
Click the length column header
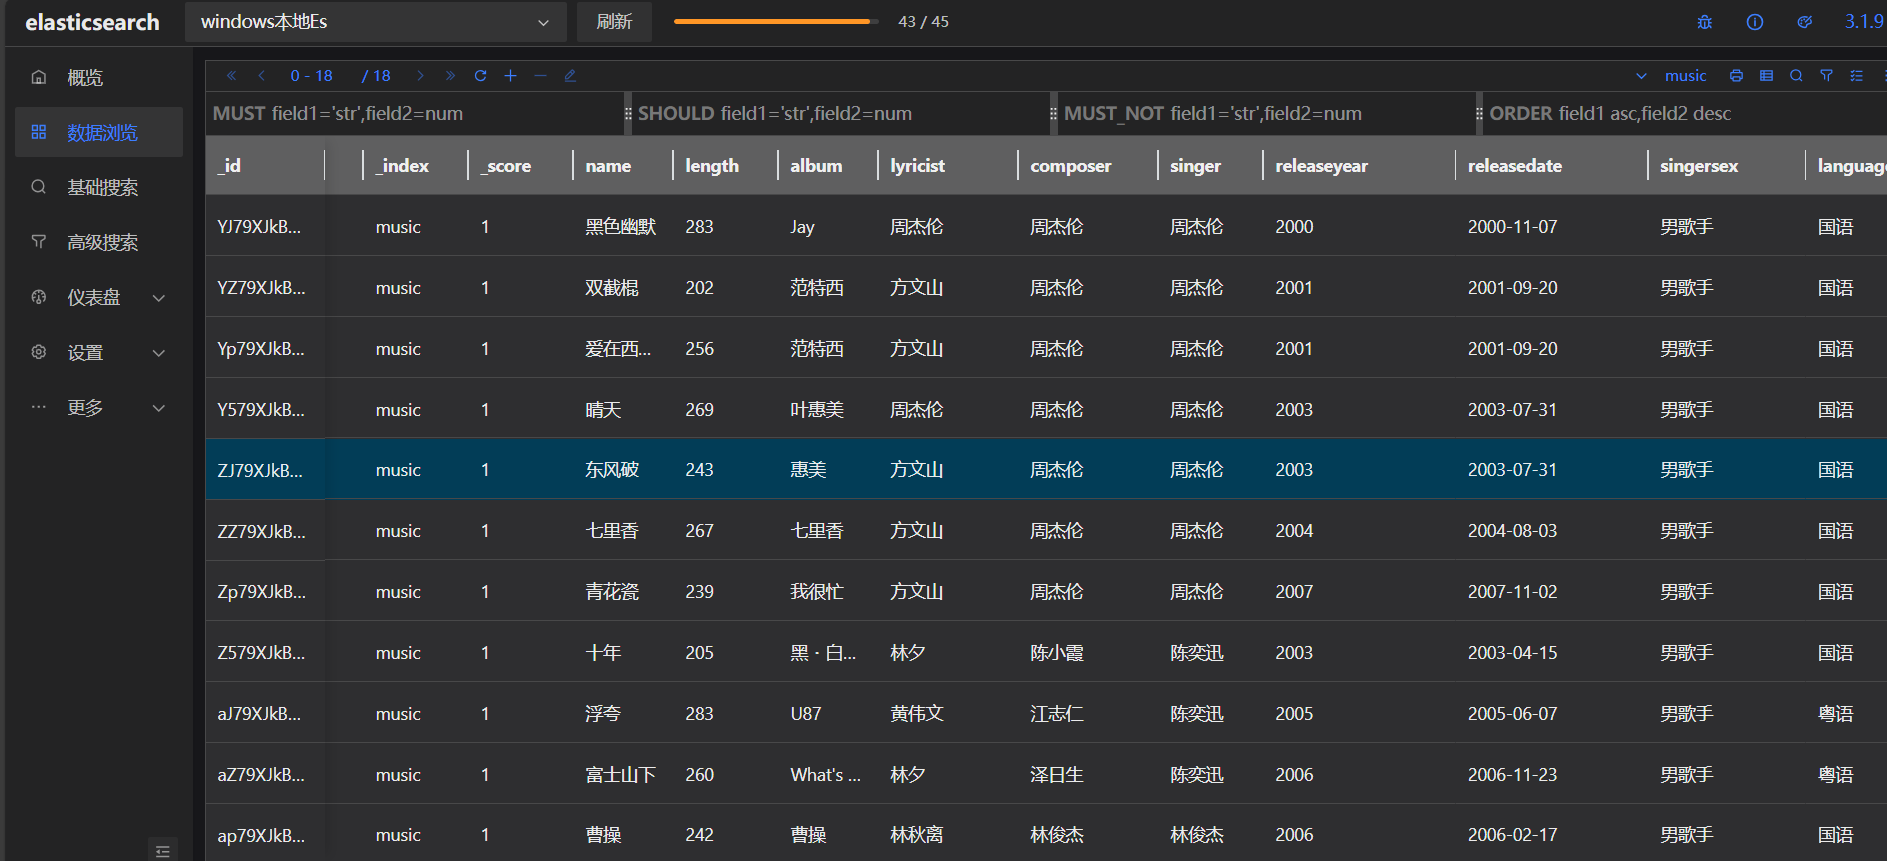click(x=725, y=166)
